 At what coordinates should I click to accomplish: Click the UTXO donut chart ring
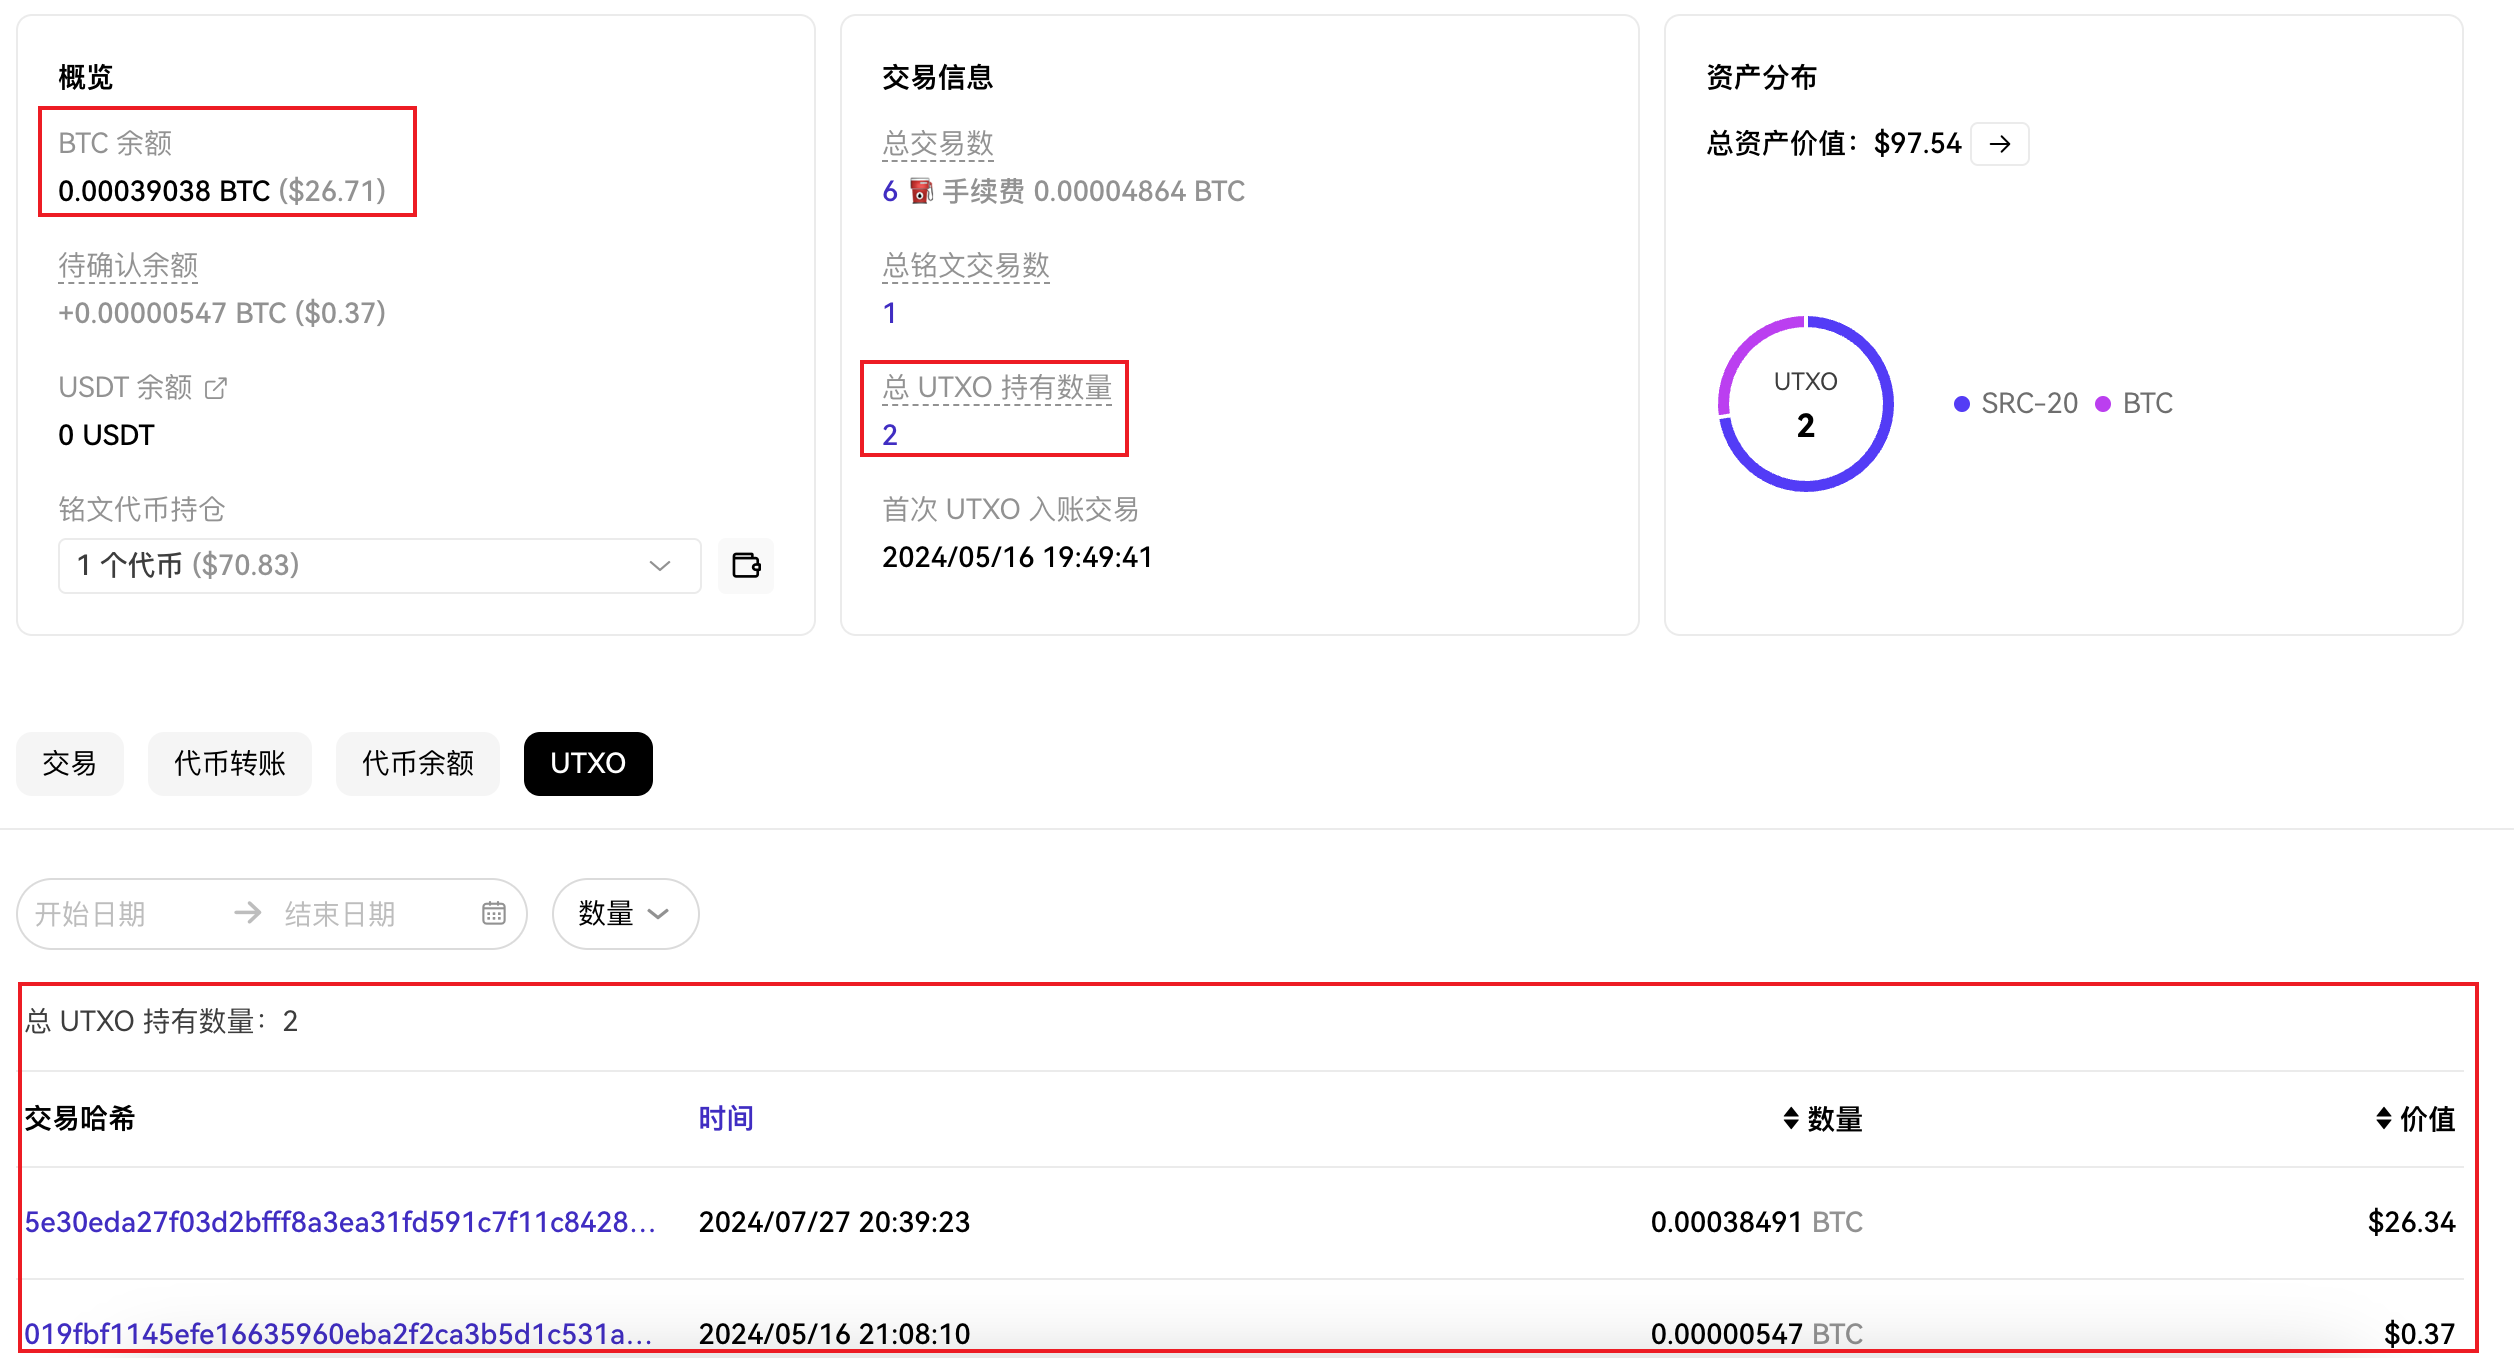point(1888,404)
